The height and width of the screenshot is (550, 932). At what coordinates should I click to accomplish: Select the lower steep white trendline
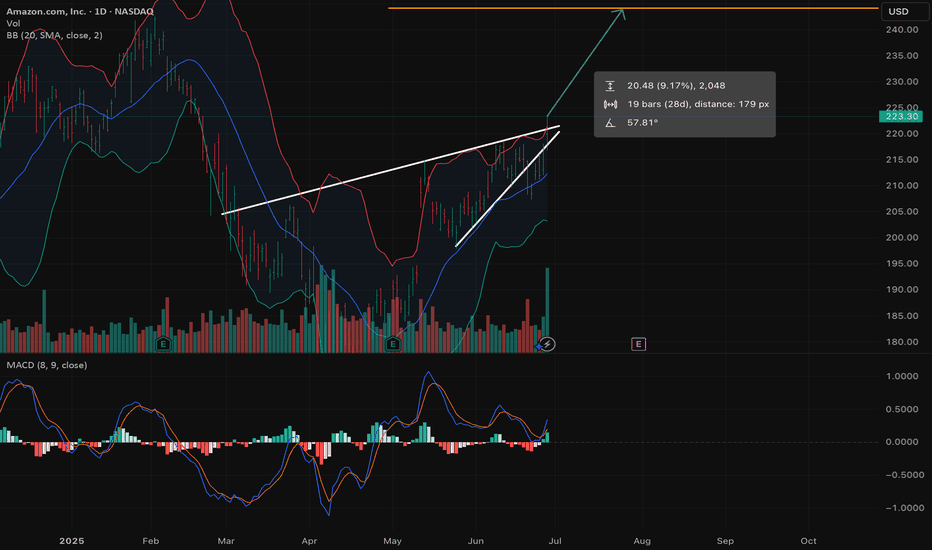508,188
